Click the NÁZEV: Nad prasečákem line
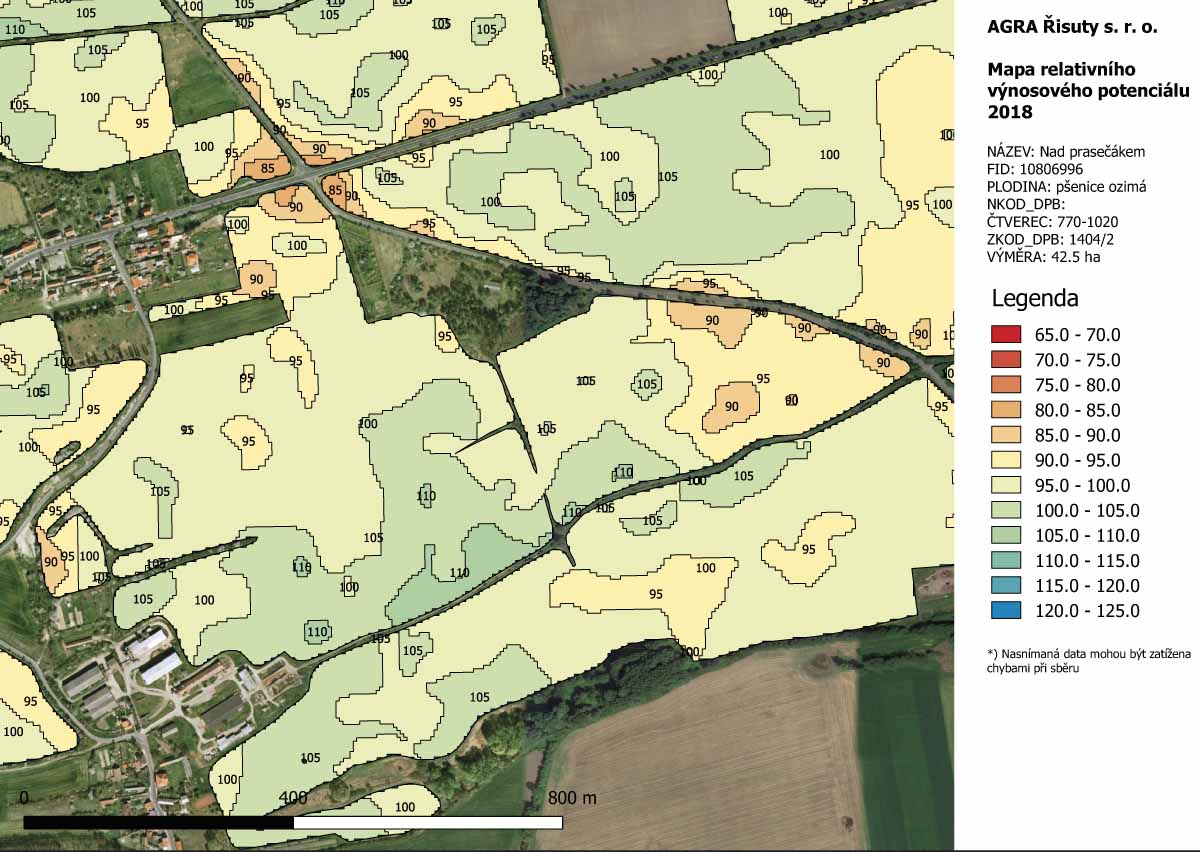Screen dimensions: 1200x852 point(1065,152)
